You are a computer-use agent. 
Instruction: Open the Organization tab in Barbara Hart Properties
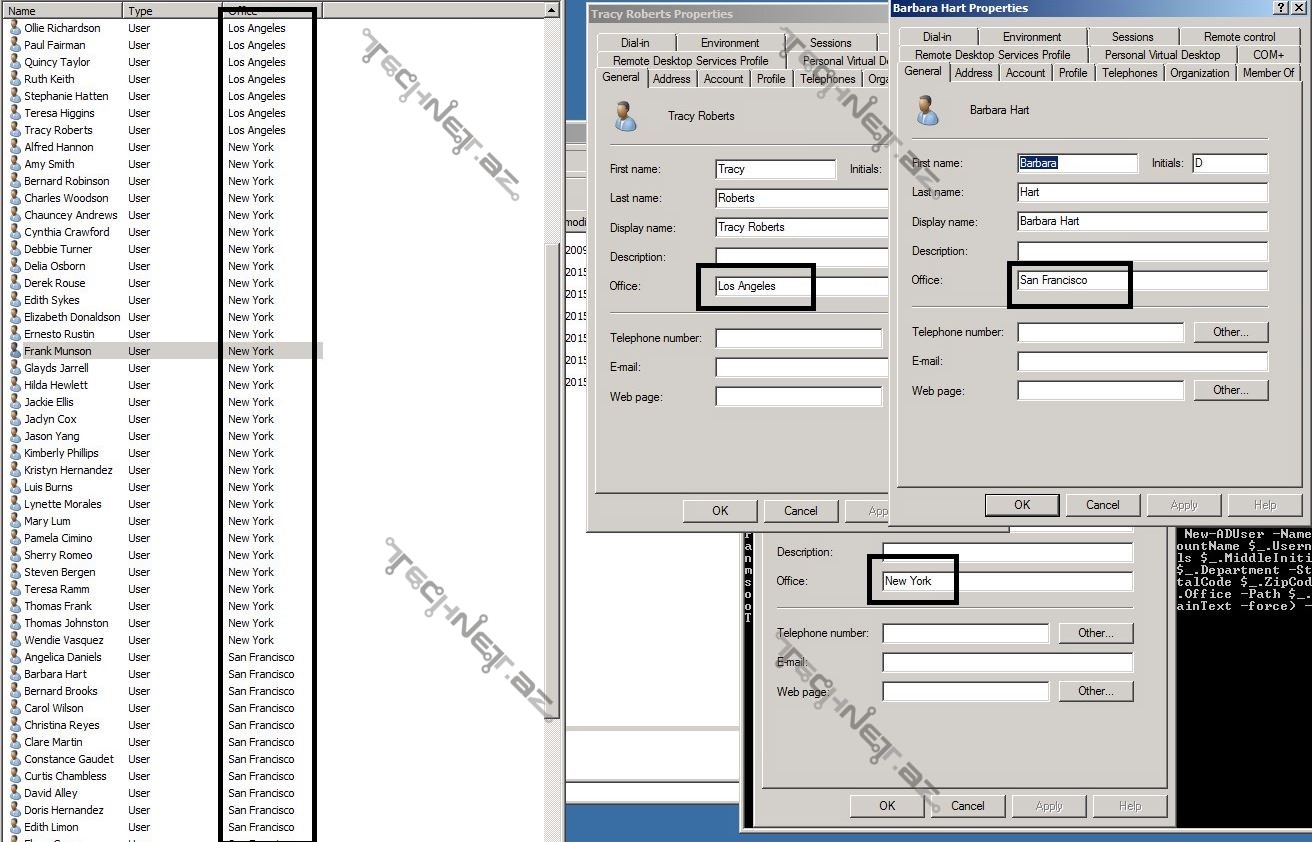(x=1199, y=73)
